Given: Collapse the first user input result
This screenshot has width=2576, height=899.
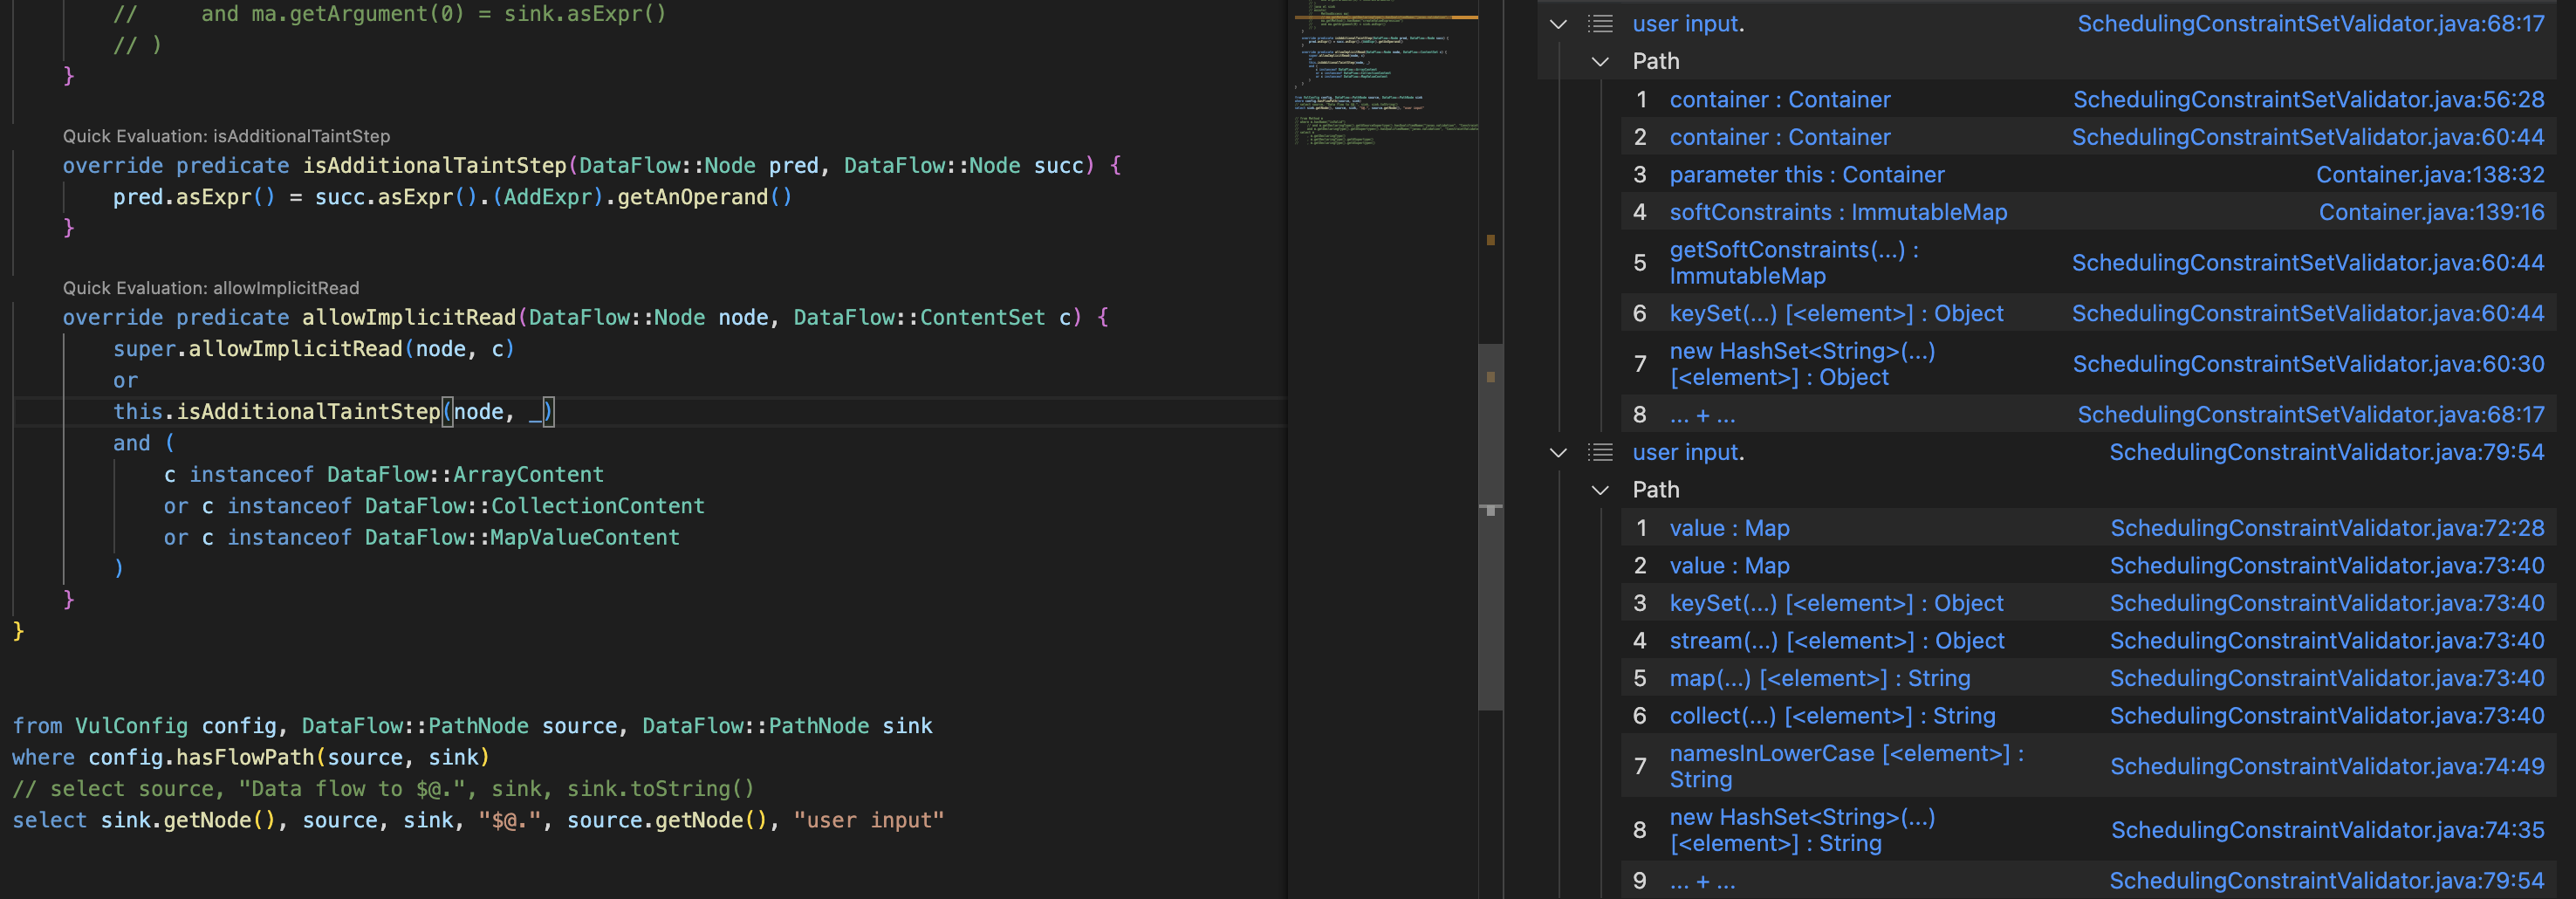Looking at the screenshot, I should pos(1558,24).
